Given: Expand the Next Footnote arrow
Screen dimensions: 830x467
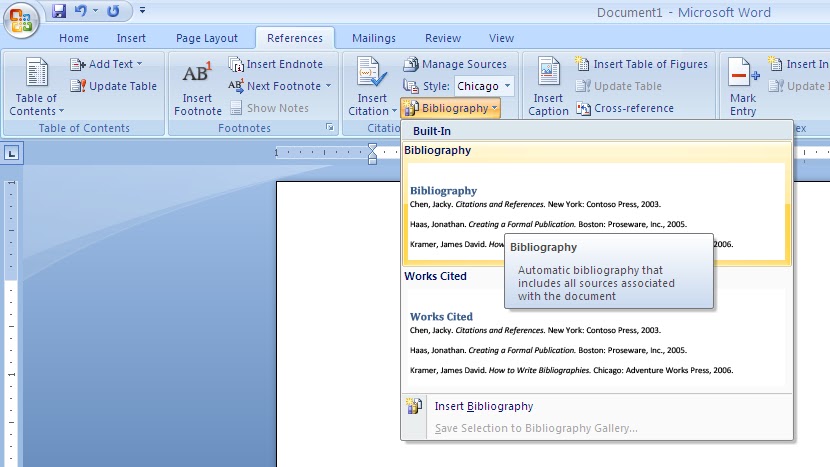Looking at the screenshot, I should pyautogui.click(x=329, y=86).
